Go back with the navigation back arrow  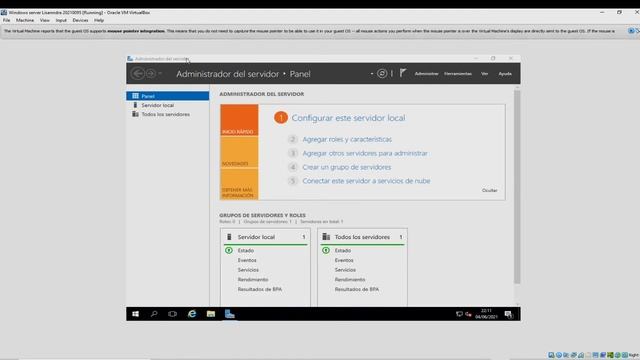click(x=138, y=73)
